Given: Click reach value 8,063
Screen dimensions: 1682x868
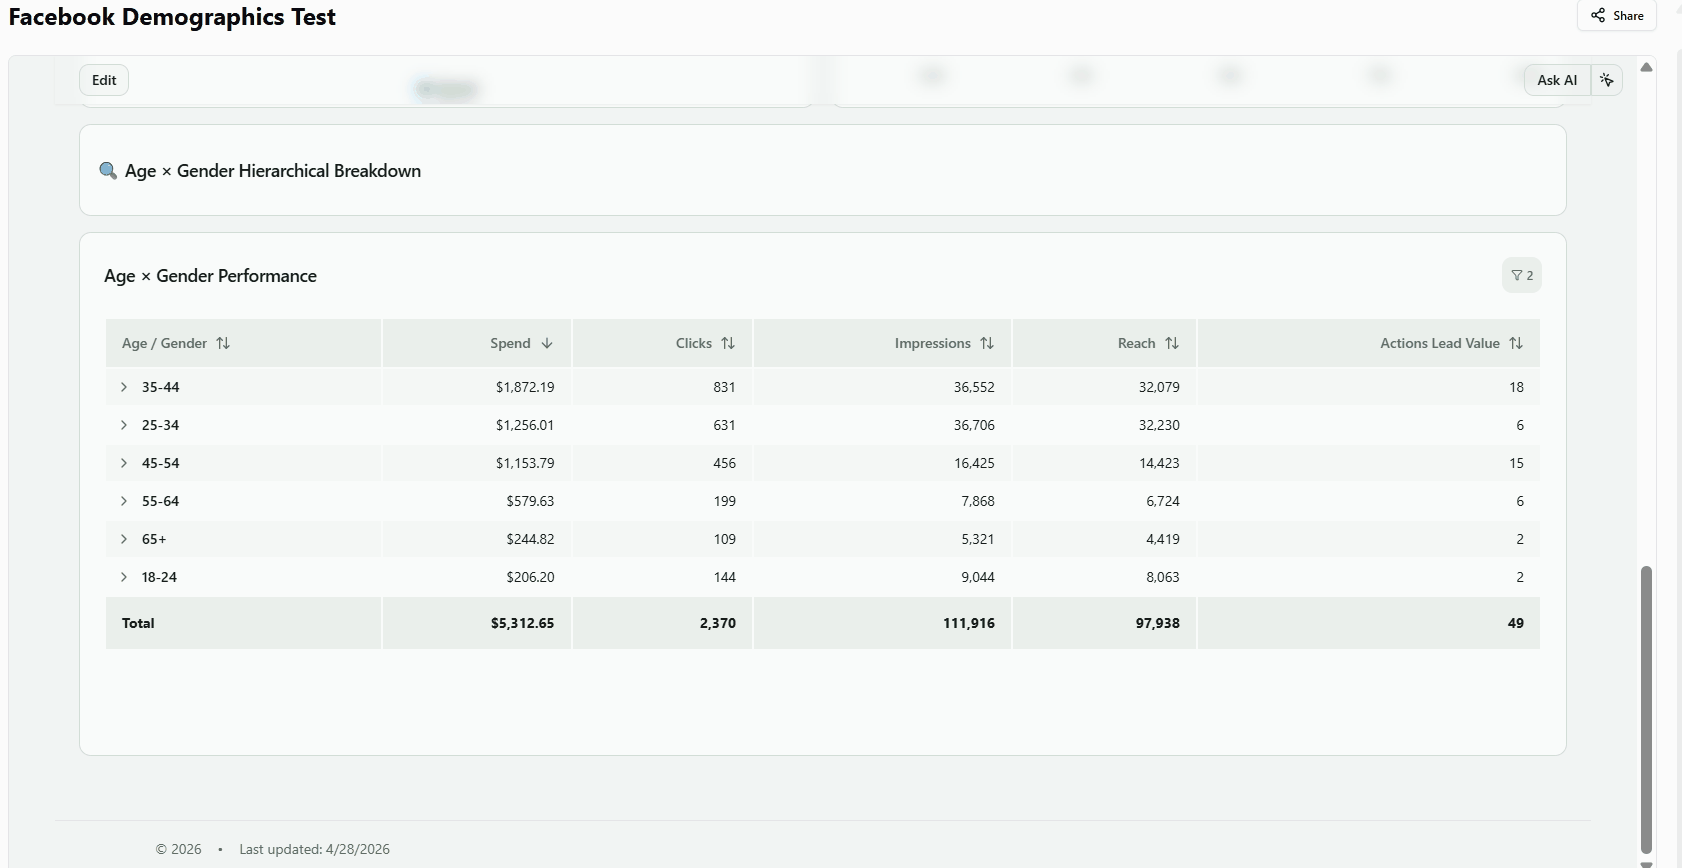Looking at the screenshot, I should [x=1163, y=577].
